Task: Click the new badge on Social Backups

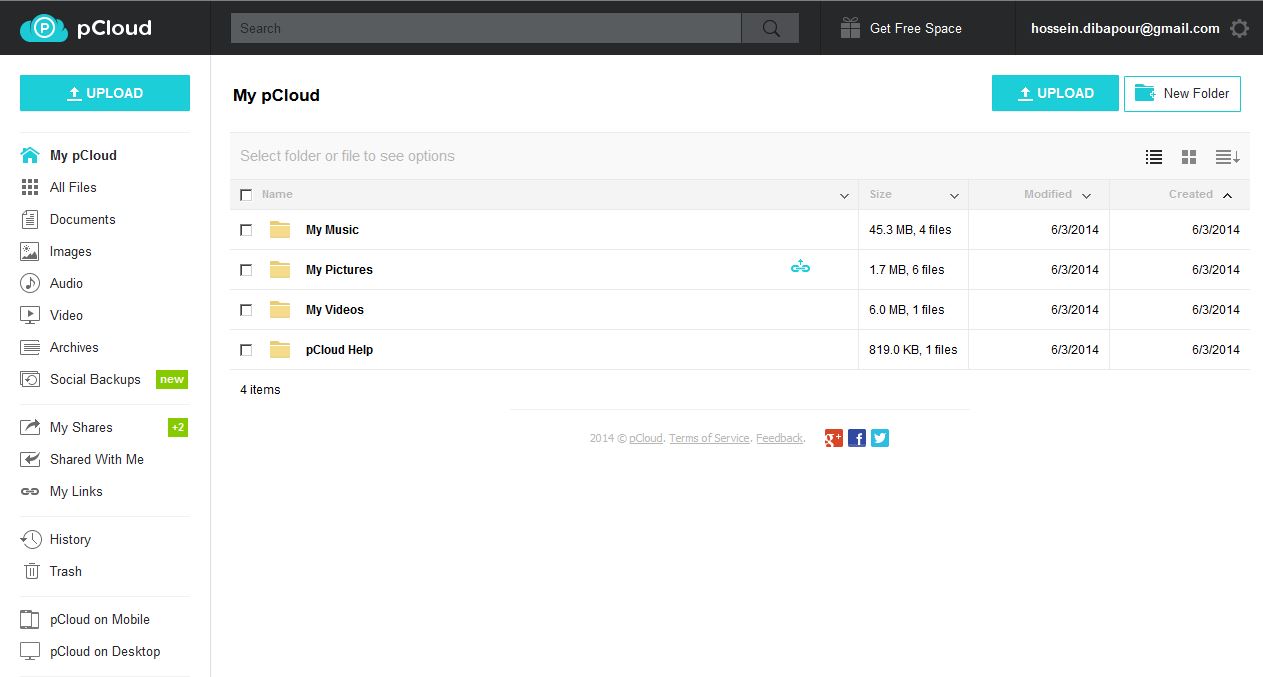Action: tap(172, 379)
